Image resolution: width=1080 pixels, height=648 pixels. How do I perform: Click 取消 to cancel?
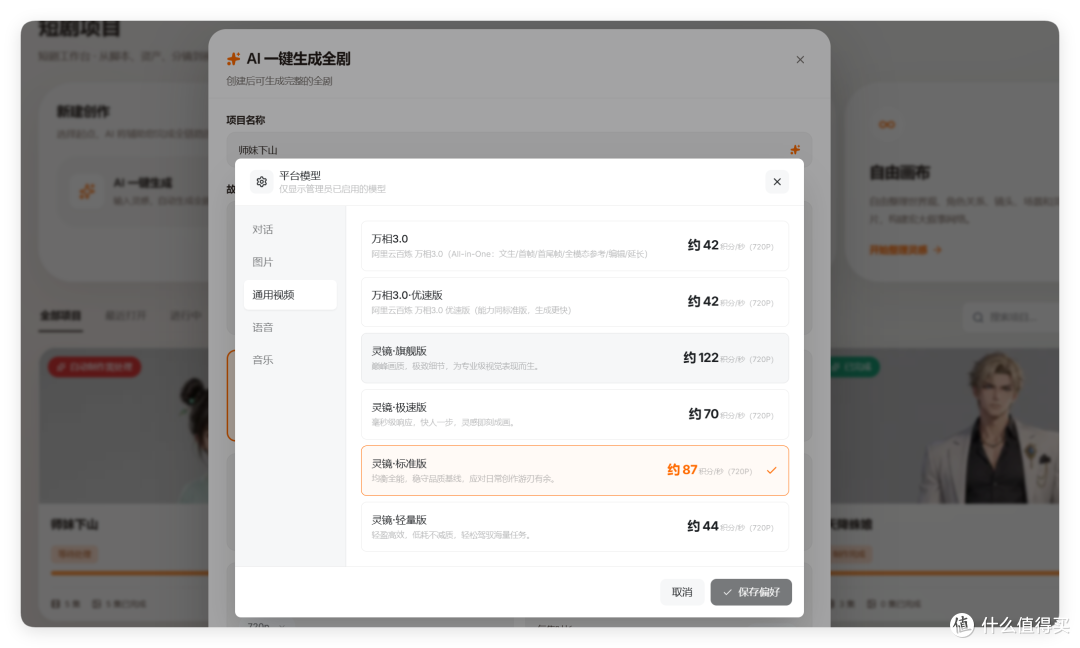pyautogui.click(x=682, y=592)
